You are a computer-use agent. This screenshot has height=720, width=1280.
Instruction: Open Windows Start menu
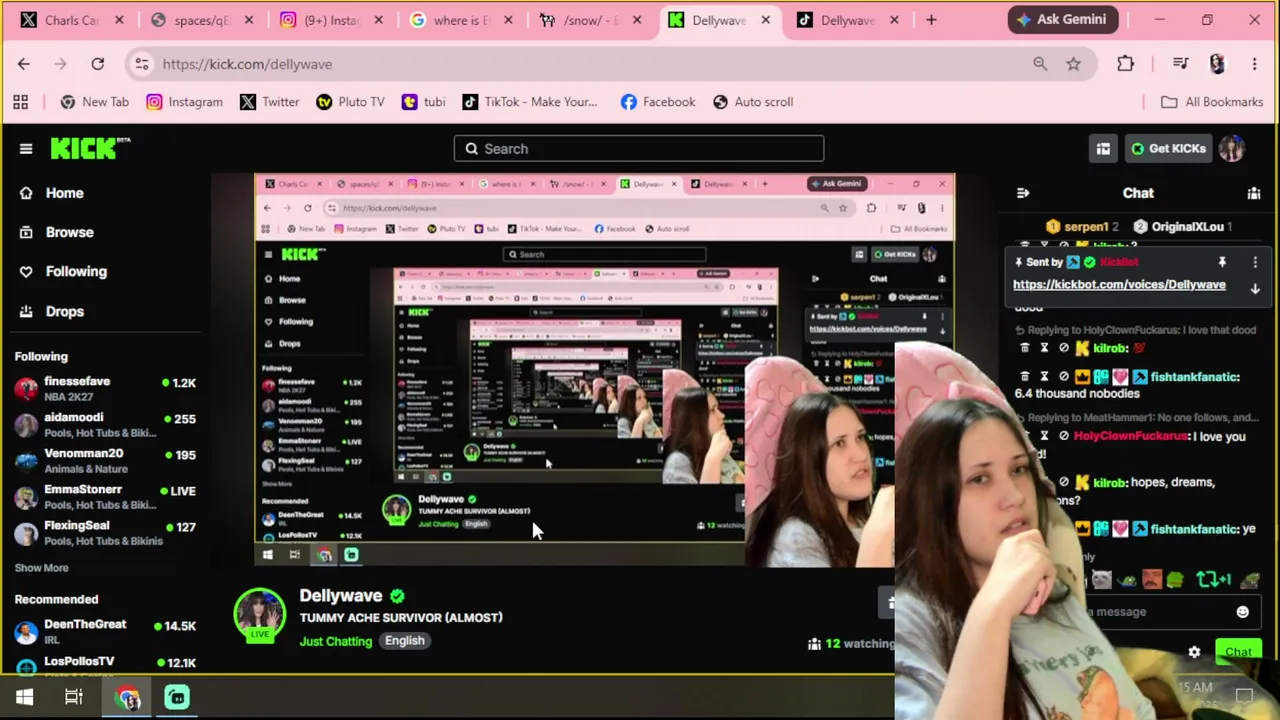(24, 697)
